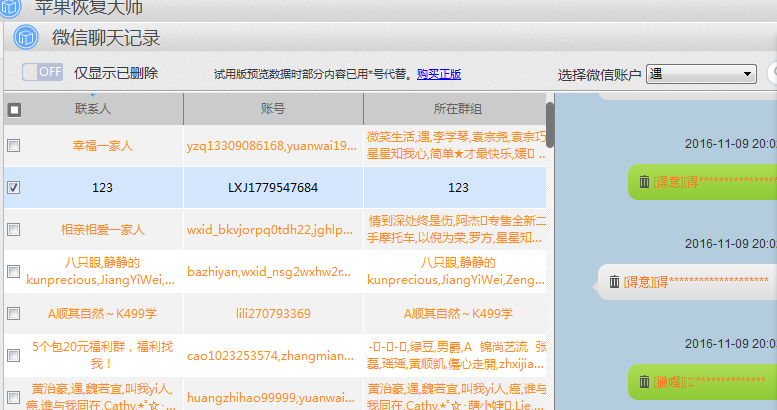This screenshot has height=410, width=777.
Task: Check the box for 八只眼,静静的 row
Action: (x=14, y=272)
